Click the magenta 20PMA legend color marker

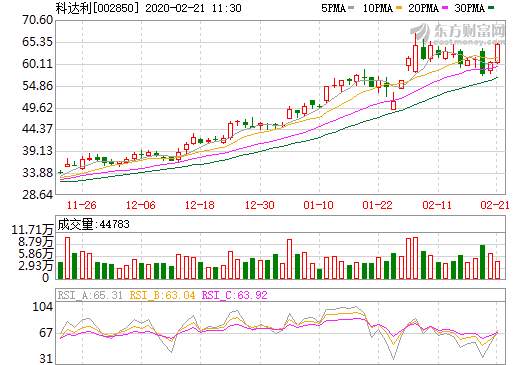point(445,7)
